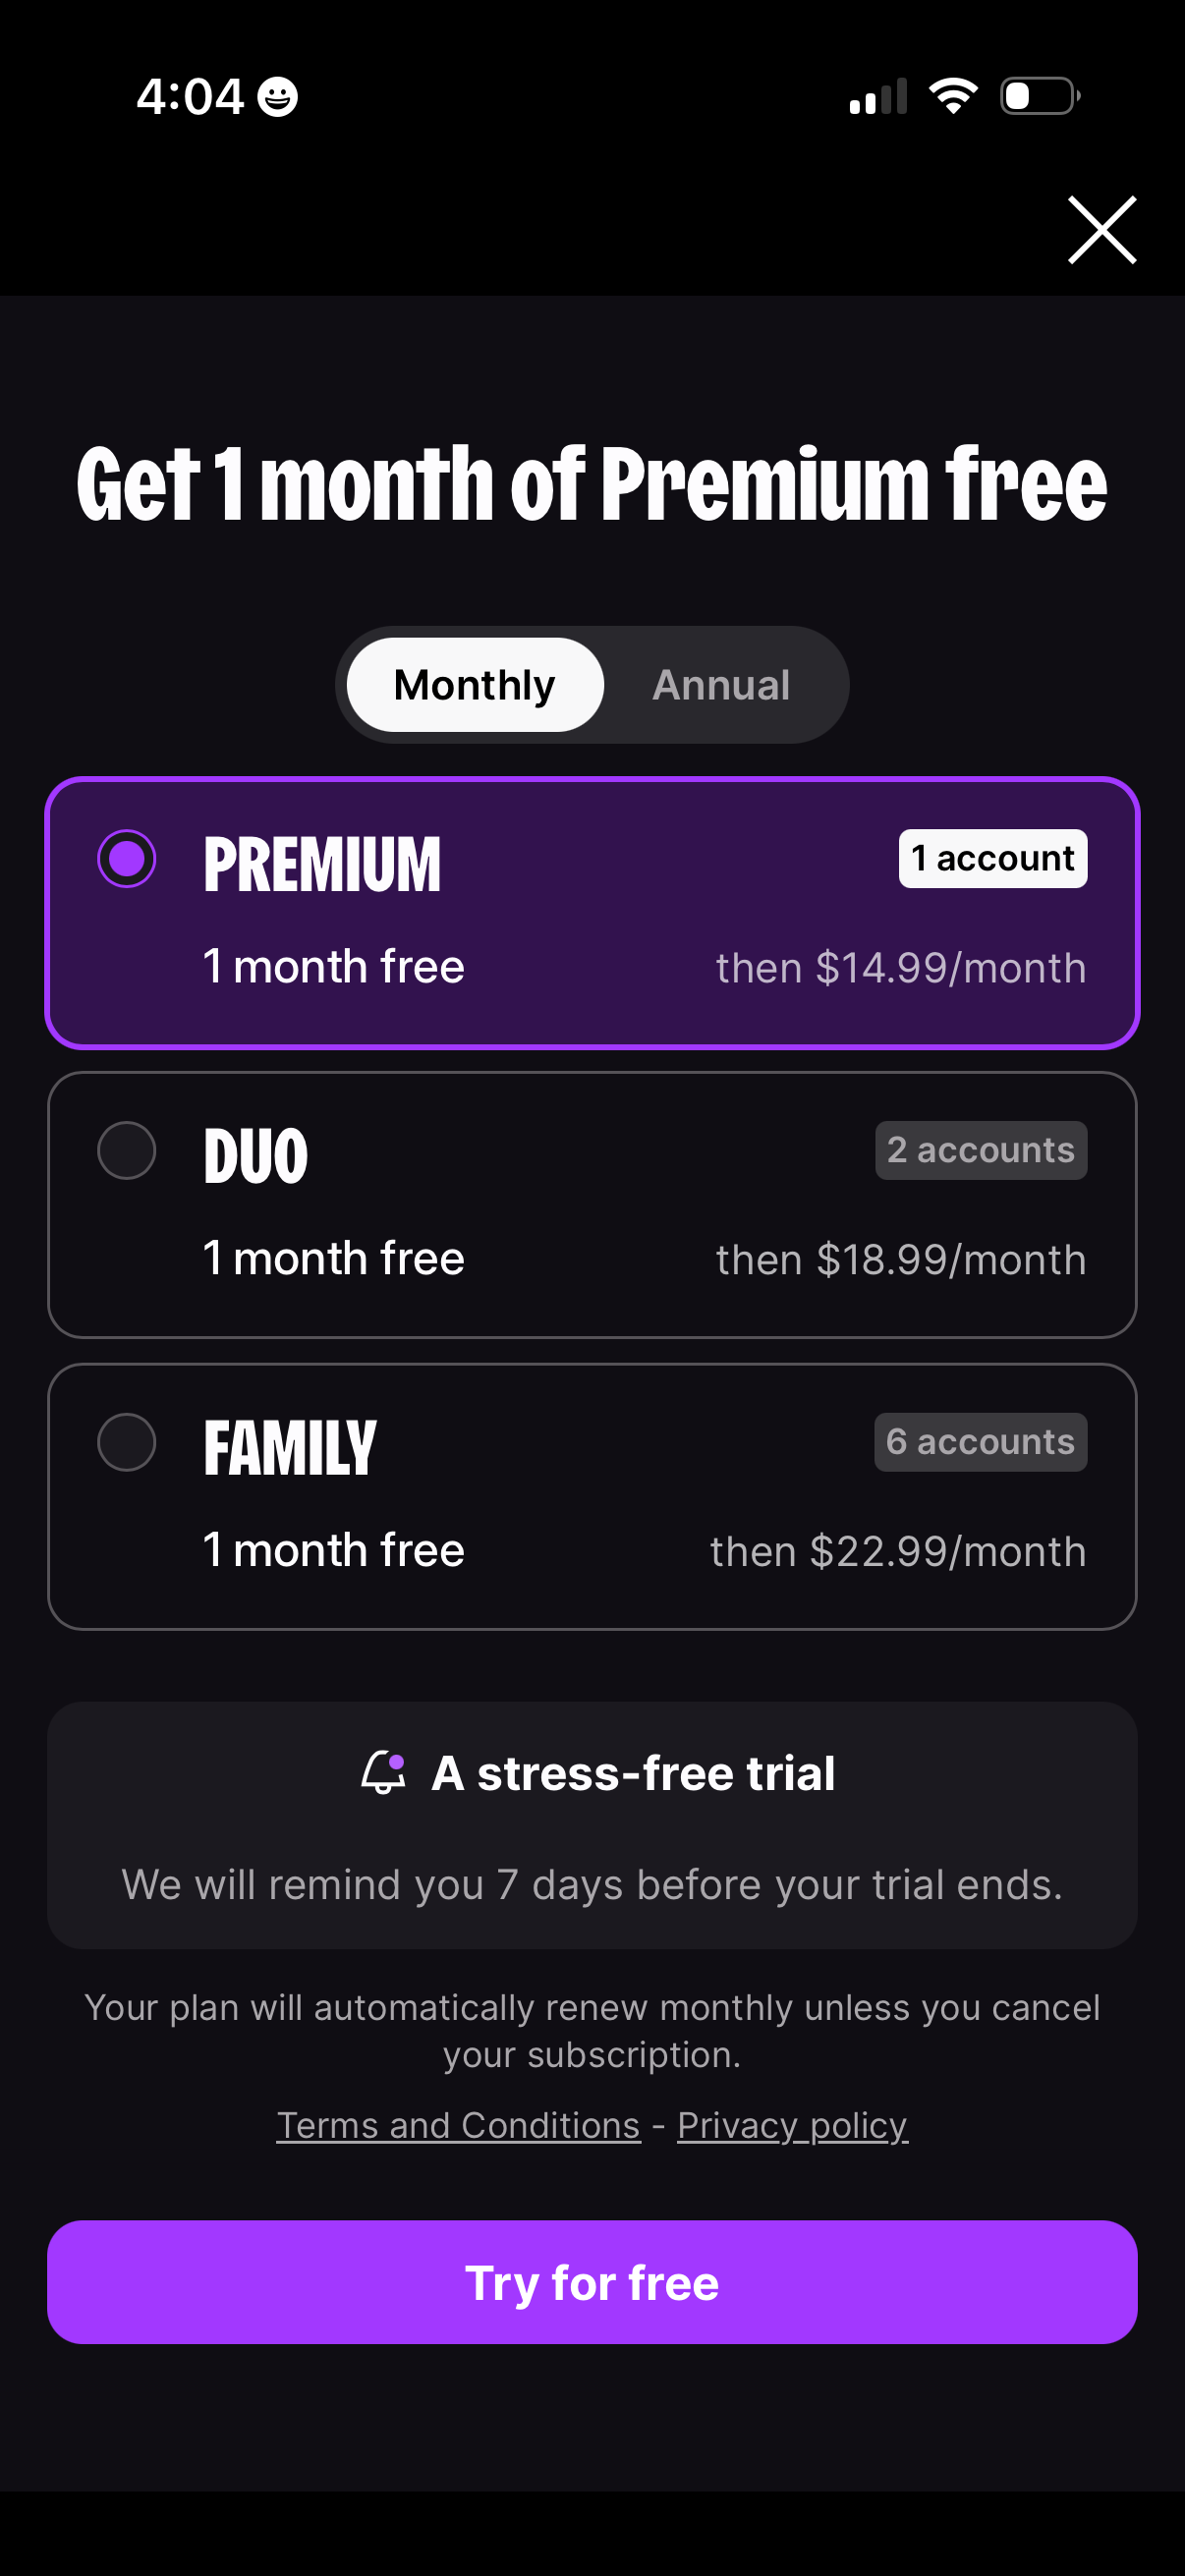This screenshot has width=1185, height=2576.
Task: Select the Family plan radio button
Action: (x=127, y=1442)
